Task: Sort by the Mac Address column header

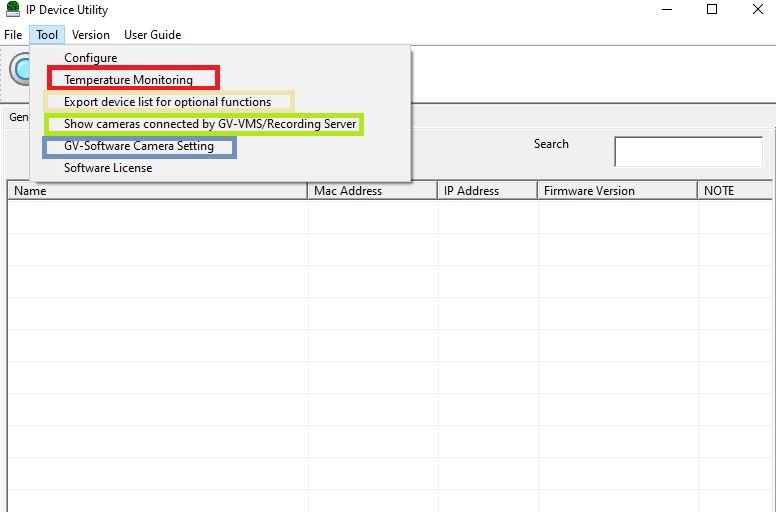Action: 373,191
